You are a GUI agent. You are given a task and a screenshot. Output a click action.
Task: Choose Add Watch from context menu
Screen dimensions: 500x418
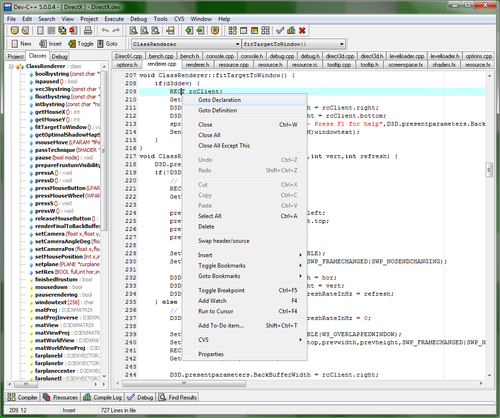coord(245,301)
